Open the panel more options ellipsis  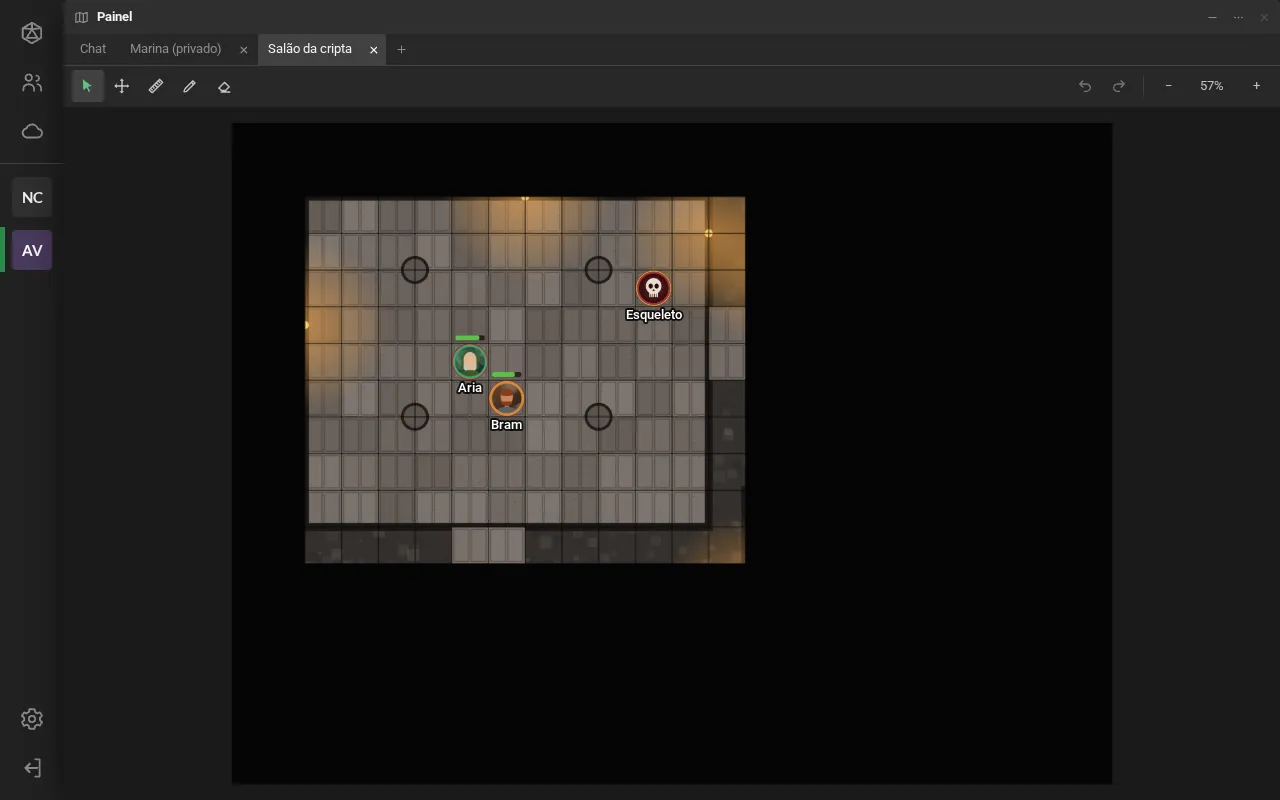pos(1238,17)
